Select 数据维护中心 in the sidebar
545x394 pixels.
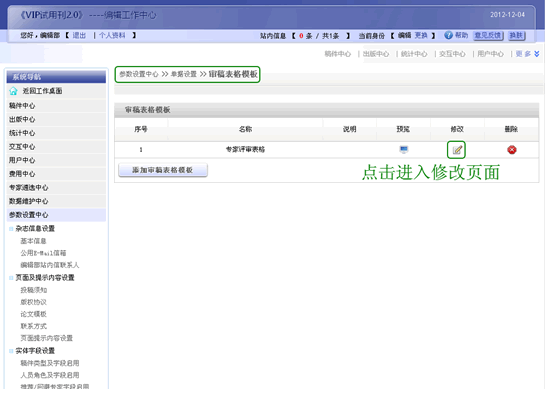click(56, 201)
